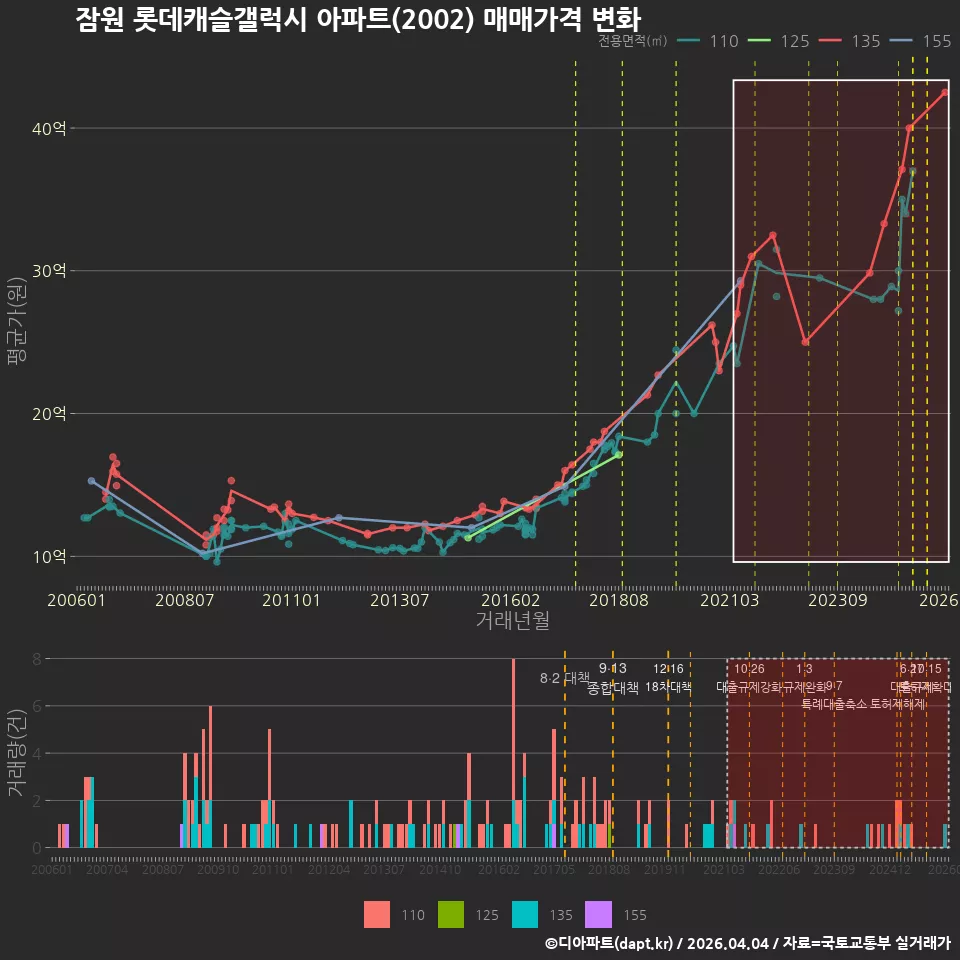Click 201307 on the price chart axis
The height and width of the screenshot is (960, 960).
click(x=399, y=600)
